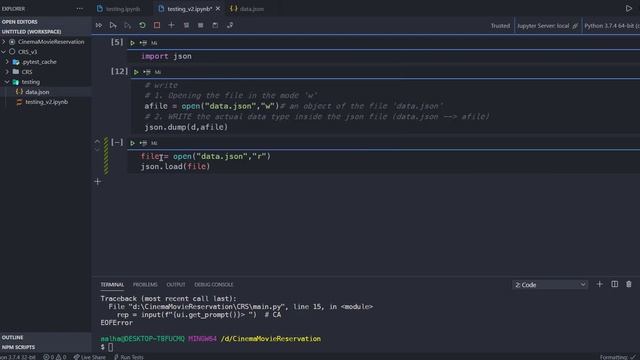Viewport: 640px width, 360px height.
Task: Select the testing_v2.ipynb tab
Action: point(189,9)
